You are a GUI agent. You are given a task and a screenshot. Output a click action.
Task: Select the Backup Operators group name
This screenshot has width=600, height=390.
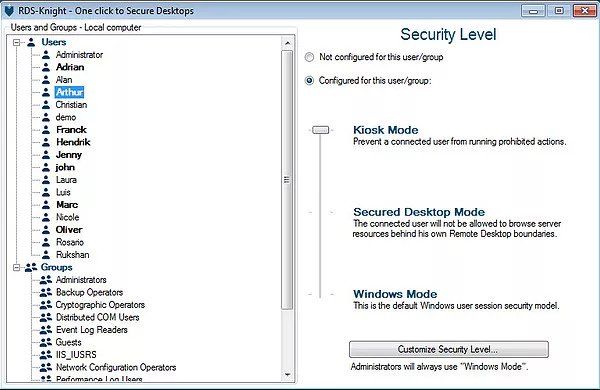click(90, 292)
